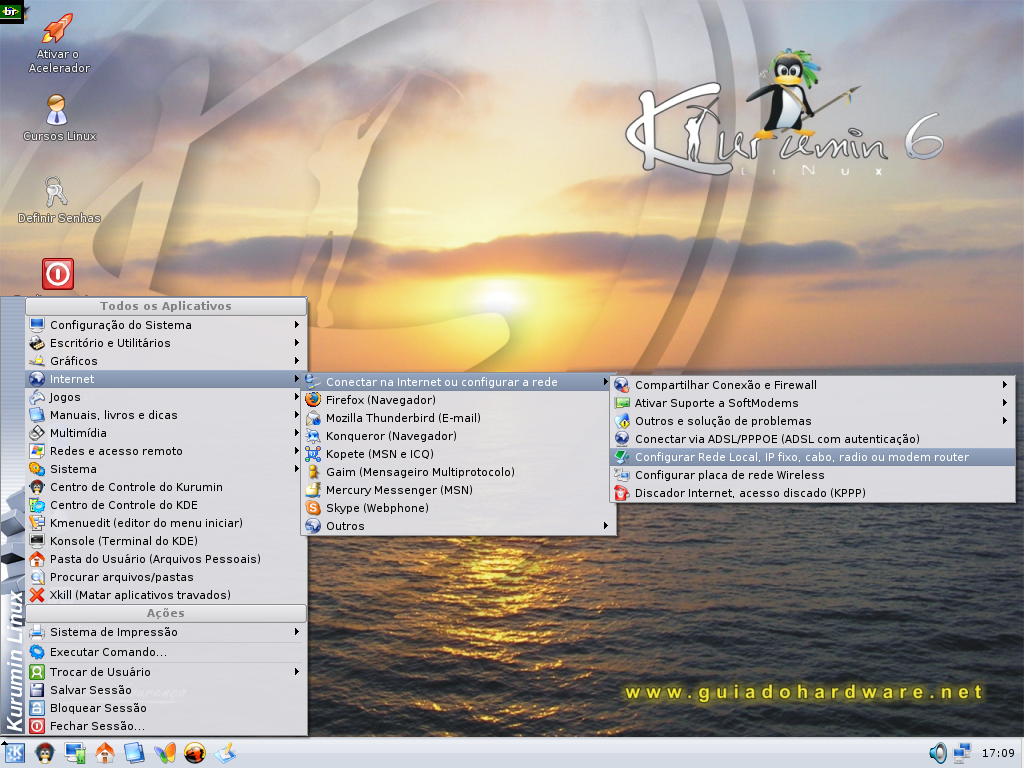Expand the 'Jogos' submenu arrow
Viewport: 1024px width, 768px height.
tap(296, 396)
